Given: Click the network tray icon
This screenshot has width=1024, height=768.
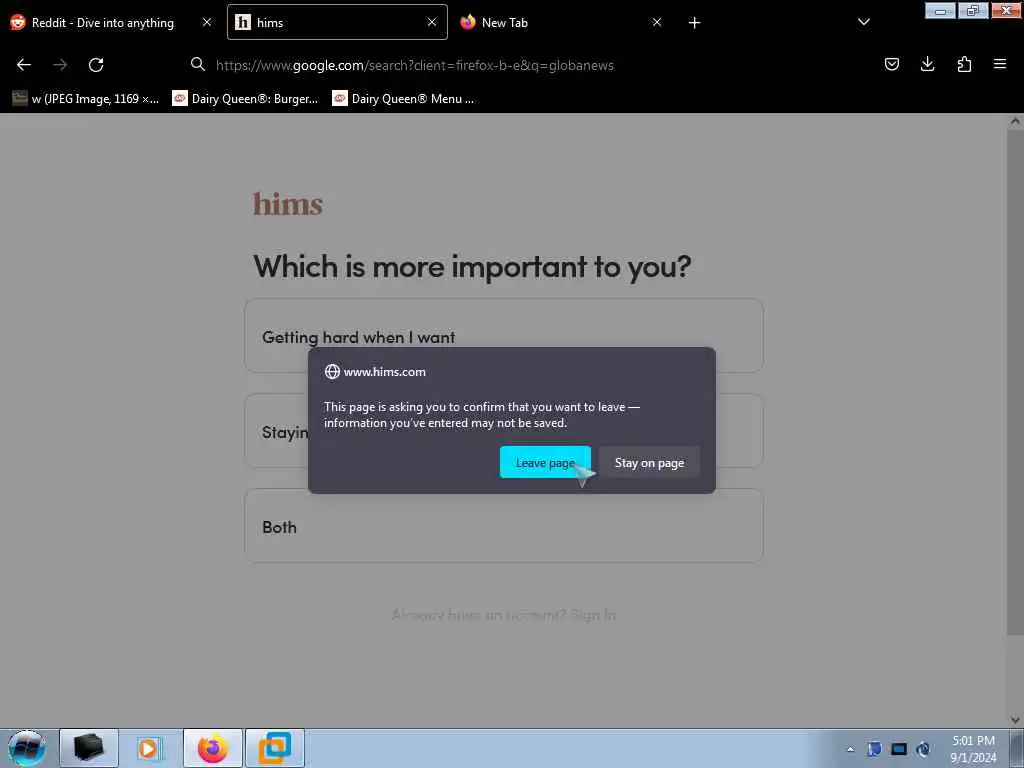Looking at the screenshot, I should click(923, 749).
